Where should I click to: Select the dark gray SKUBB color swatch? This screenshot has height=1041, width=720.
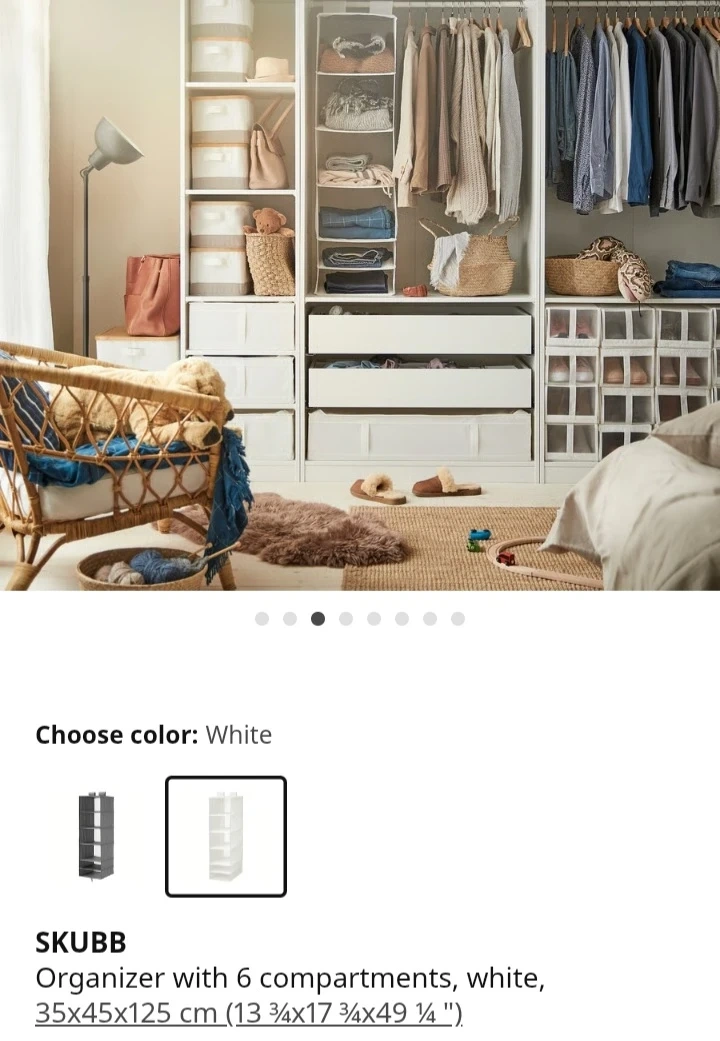[96, 836]
